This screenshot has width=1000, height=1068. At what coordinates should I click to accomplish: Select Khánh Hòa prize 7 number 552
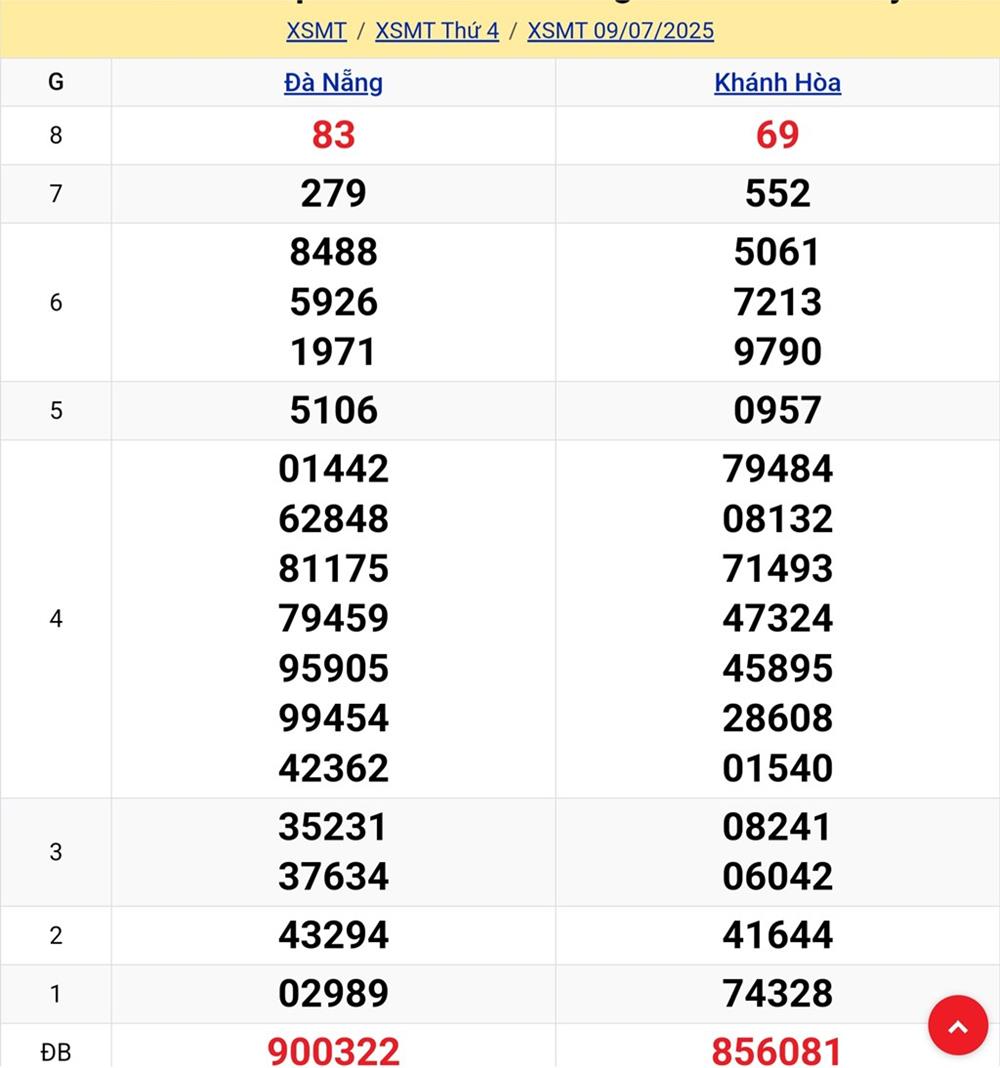tap(777, 193)
